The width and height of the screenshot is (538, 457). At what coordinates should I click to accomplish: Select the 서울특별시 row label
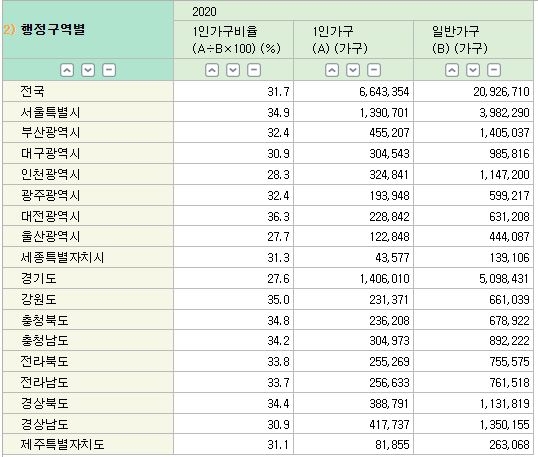[x=50, y=112]
